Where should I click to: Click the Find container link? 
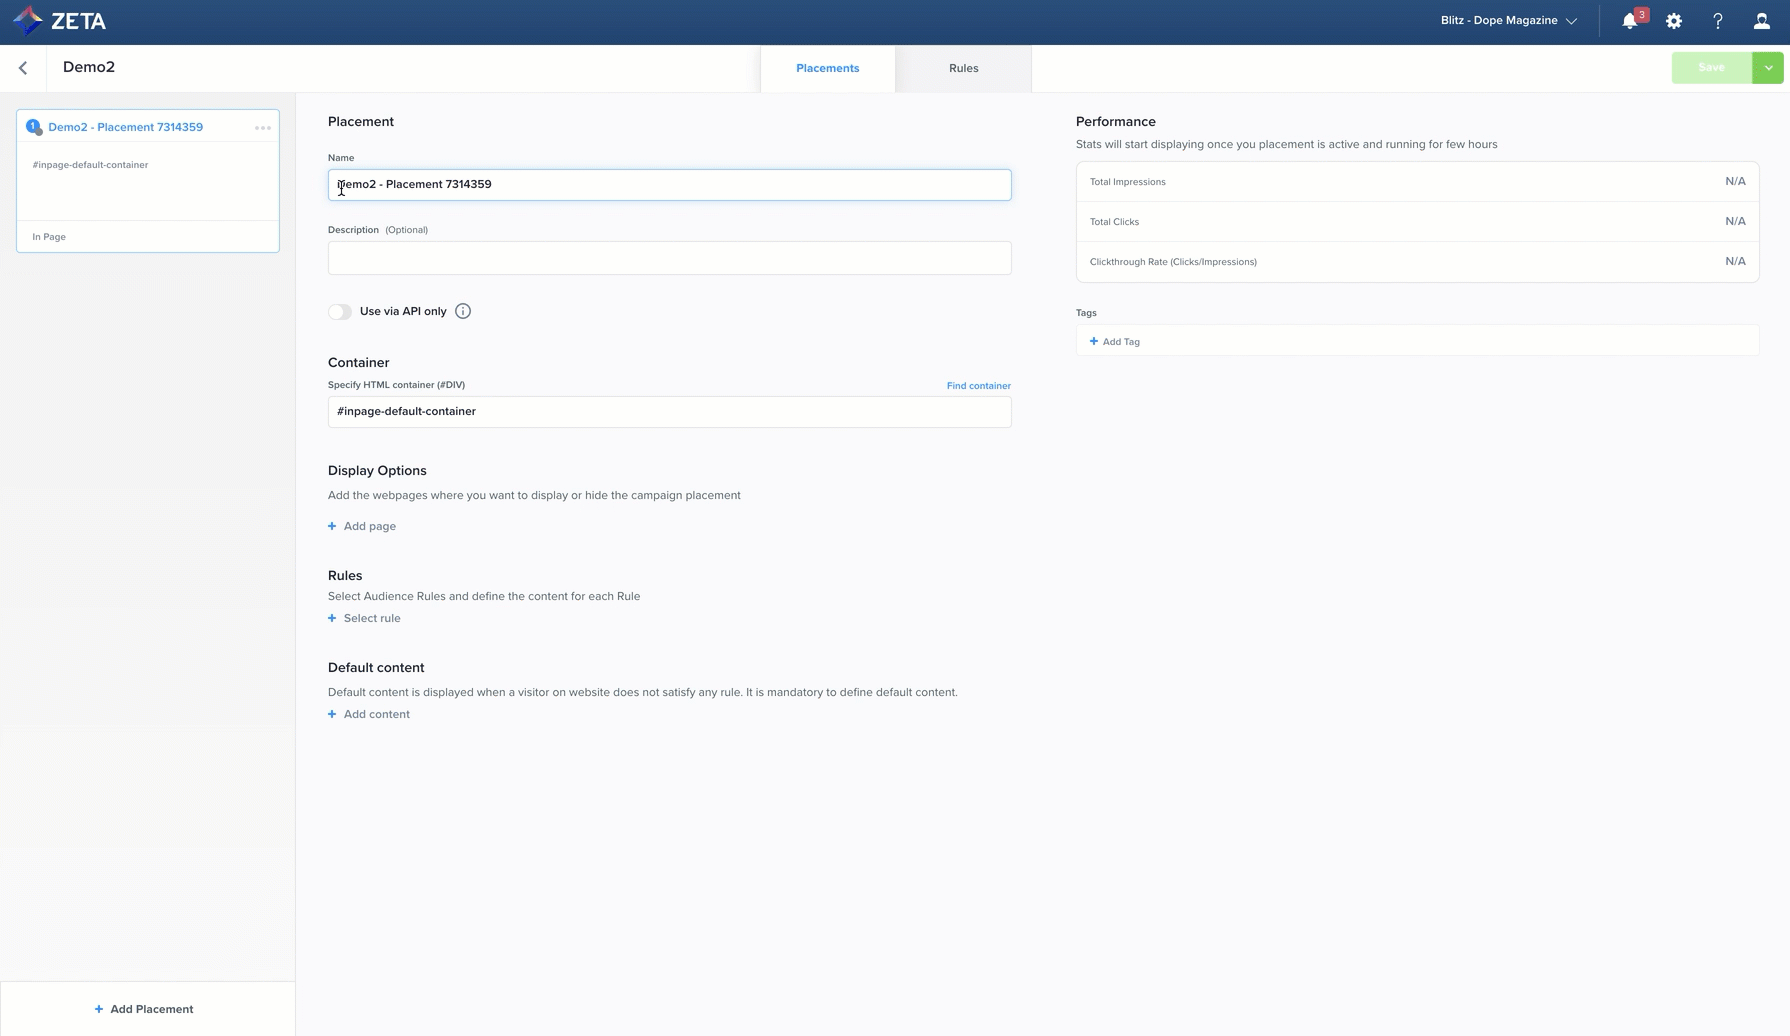pyautogui.click(x=978, y=386)
